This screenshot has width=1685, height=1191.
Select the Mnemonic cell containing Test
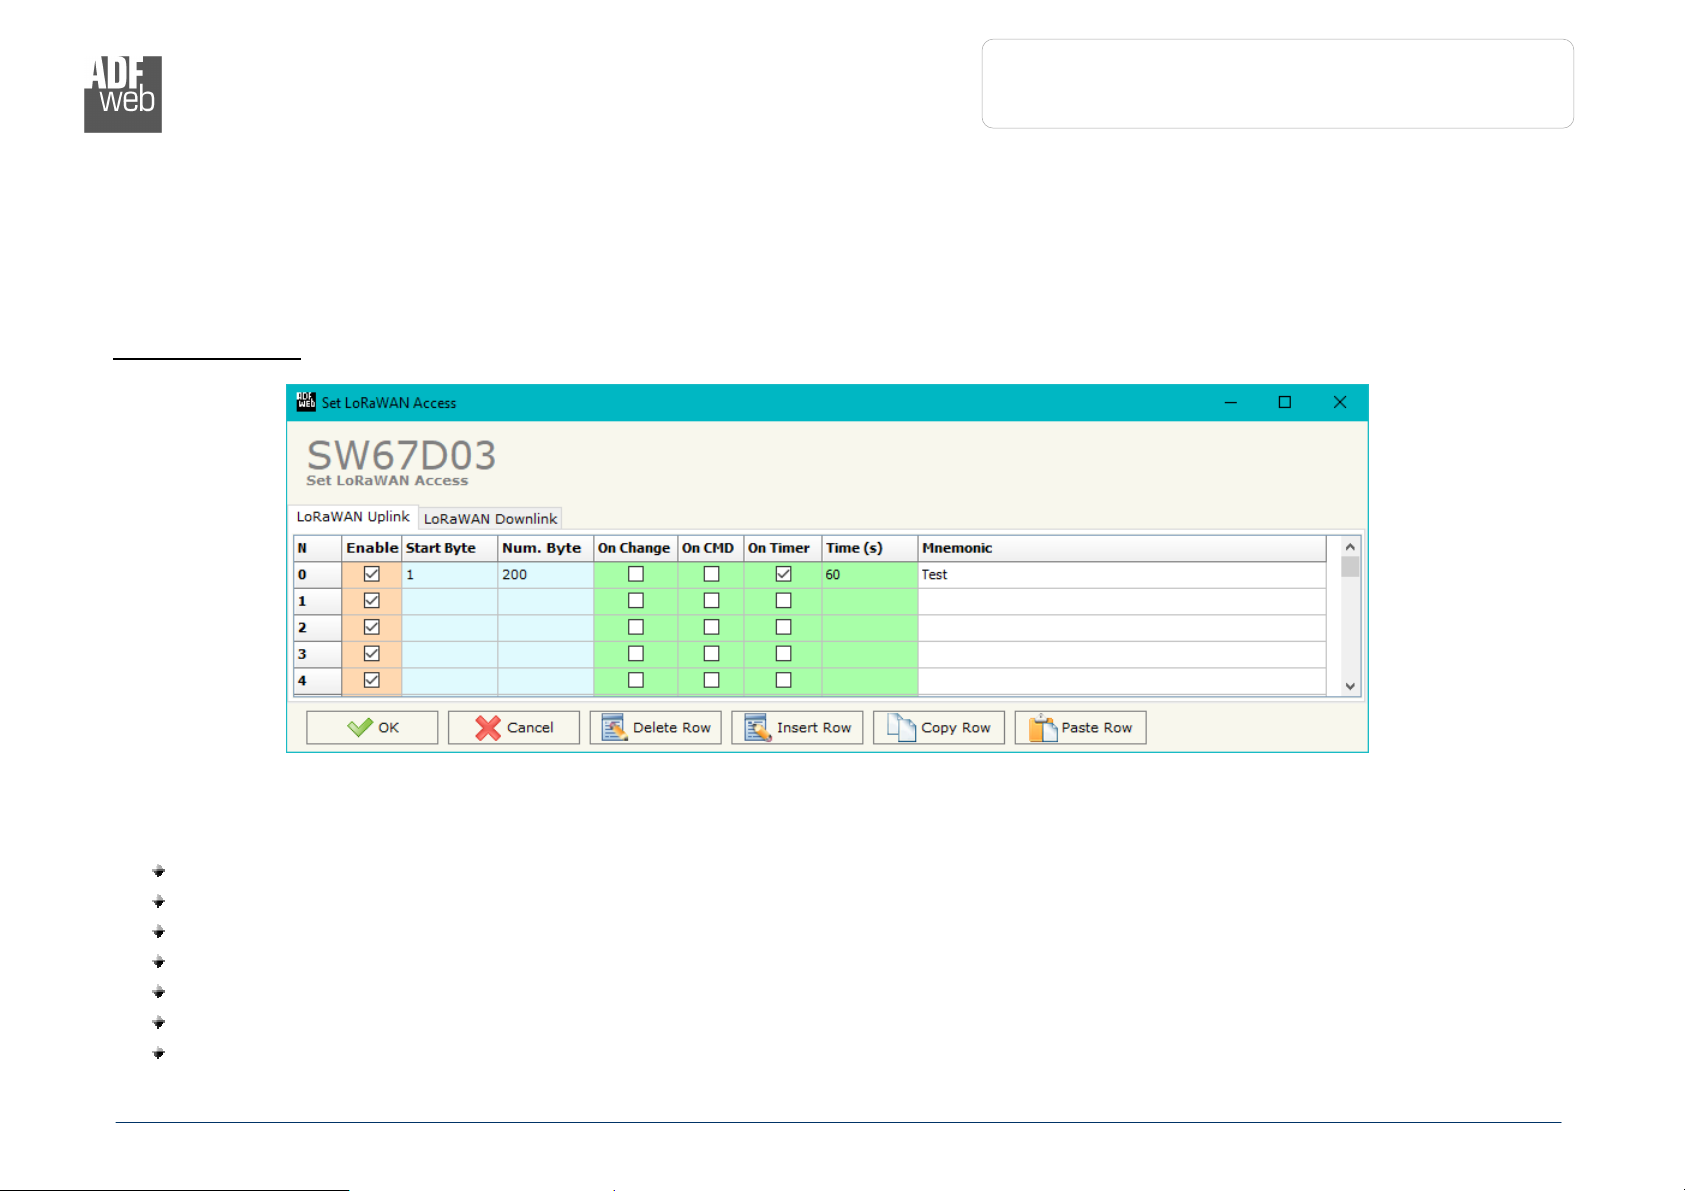[1122, 575]
